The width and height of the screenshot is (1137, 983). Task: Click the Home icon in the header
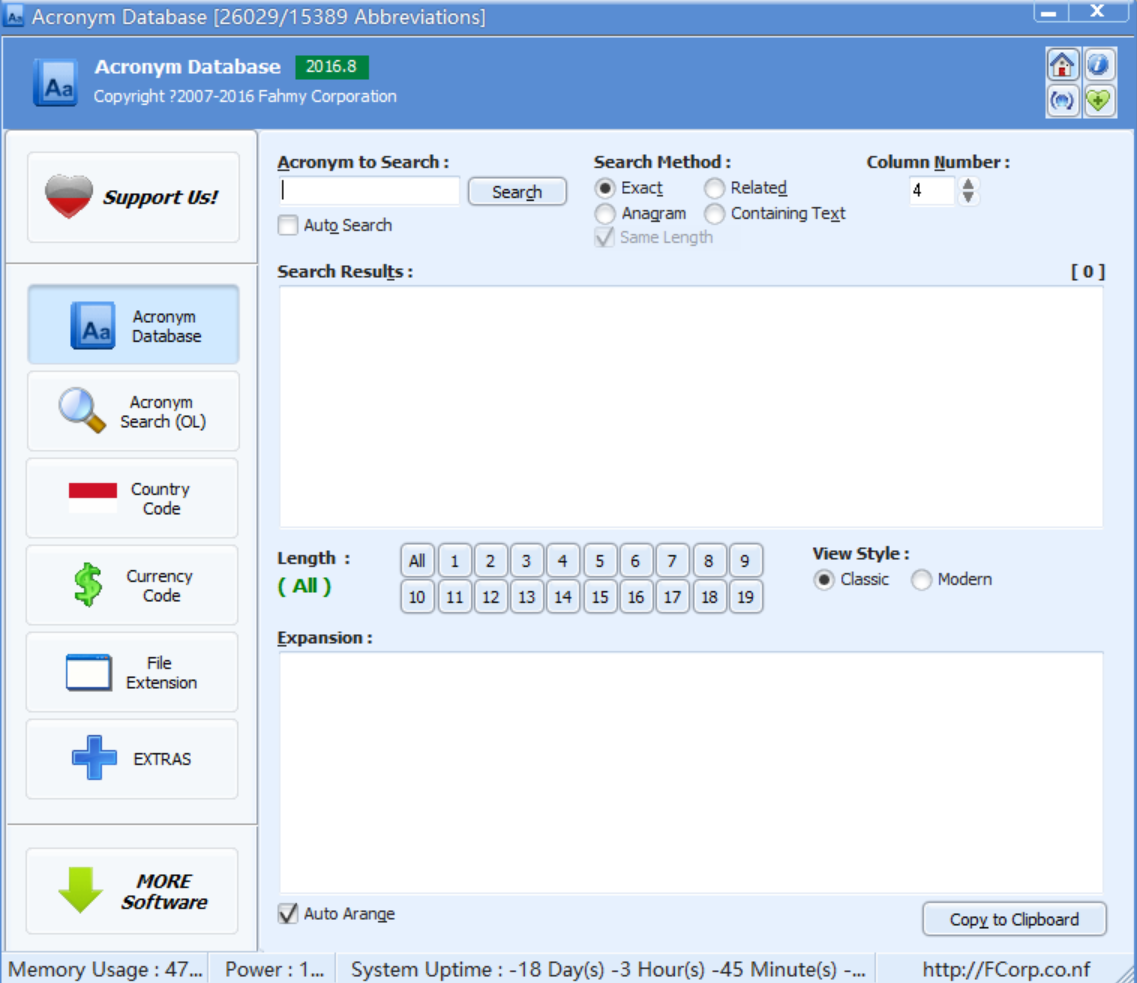click(1063, 66)
